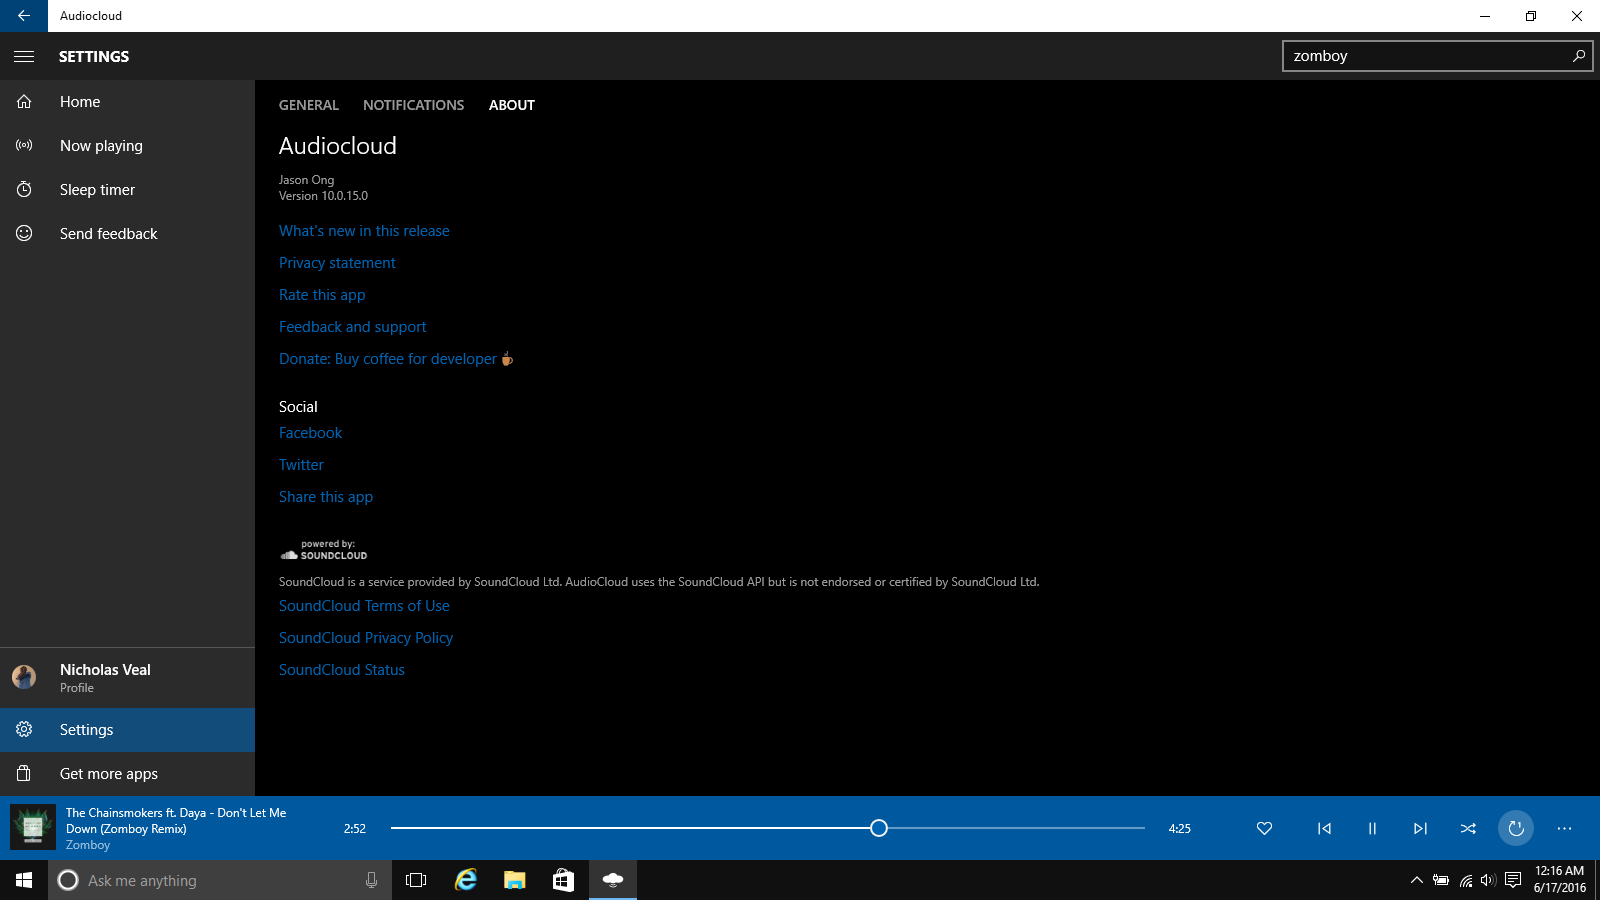Viewport: 1600px width, 900px height.
Task: Open SoundCloud Terms of Use
Action: coord(364,606)
